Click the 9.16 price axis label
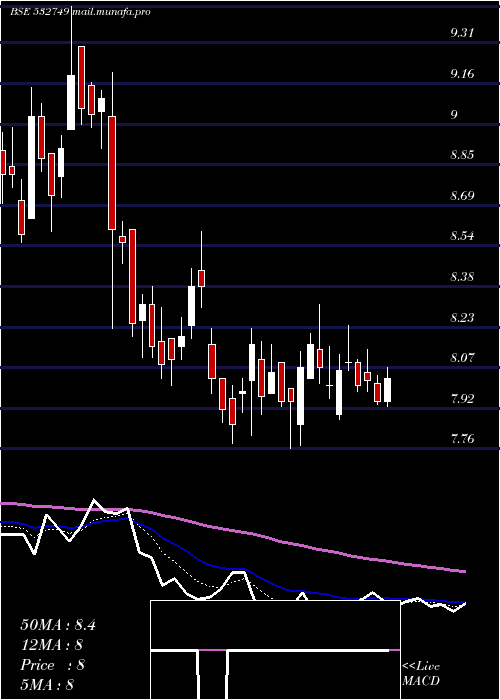Viewport: 500px width, 700px height. tap(462, 74)
